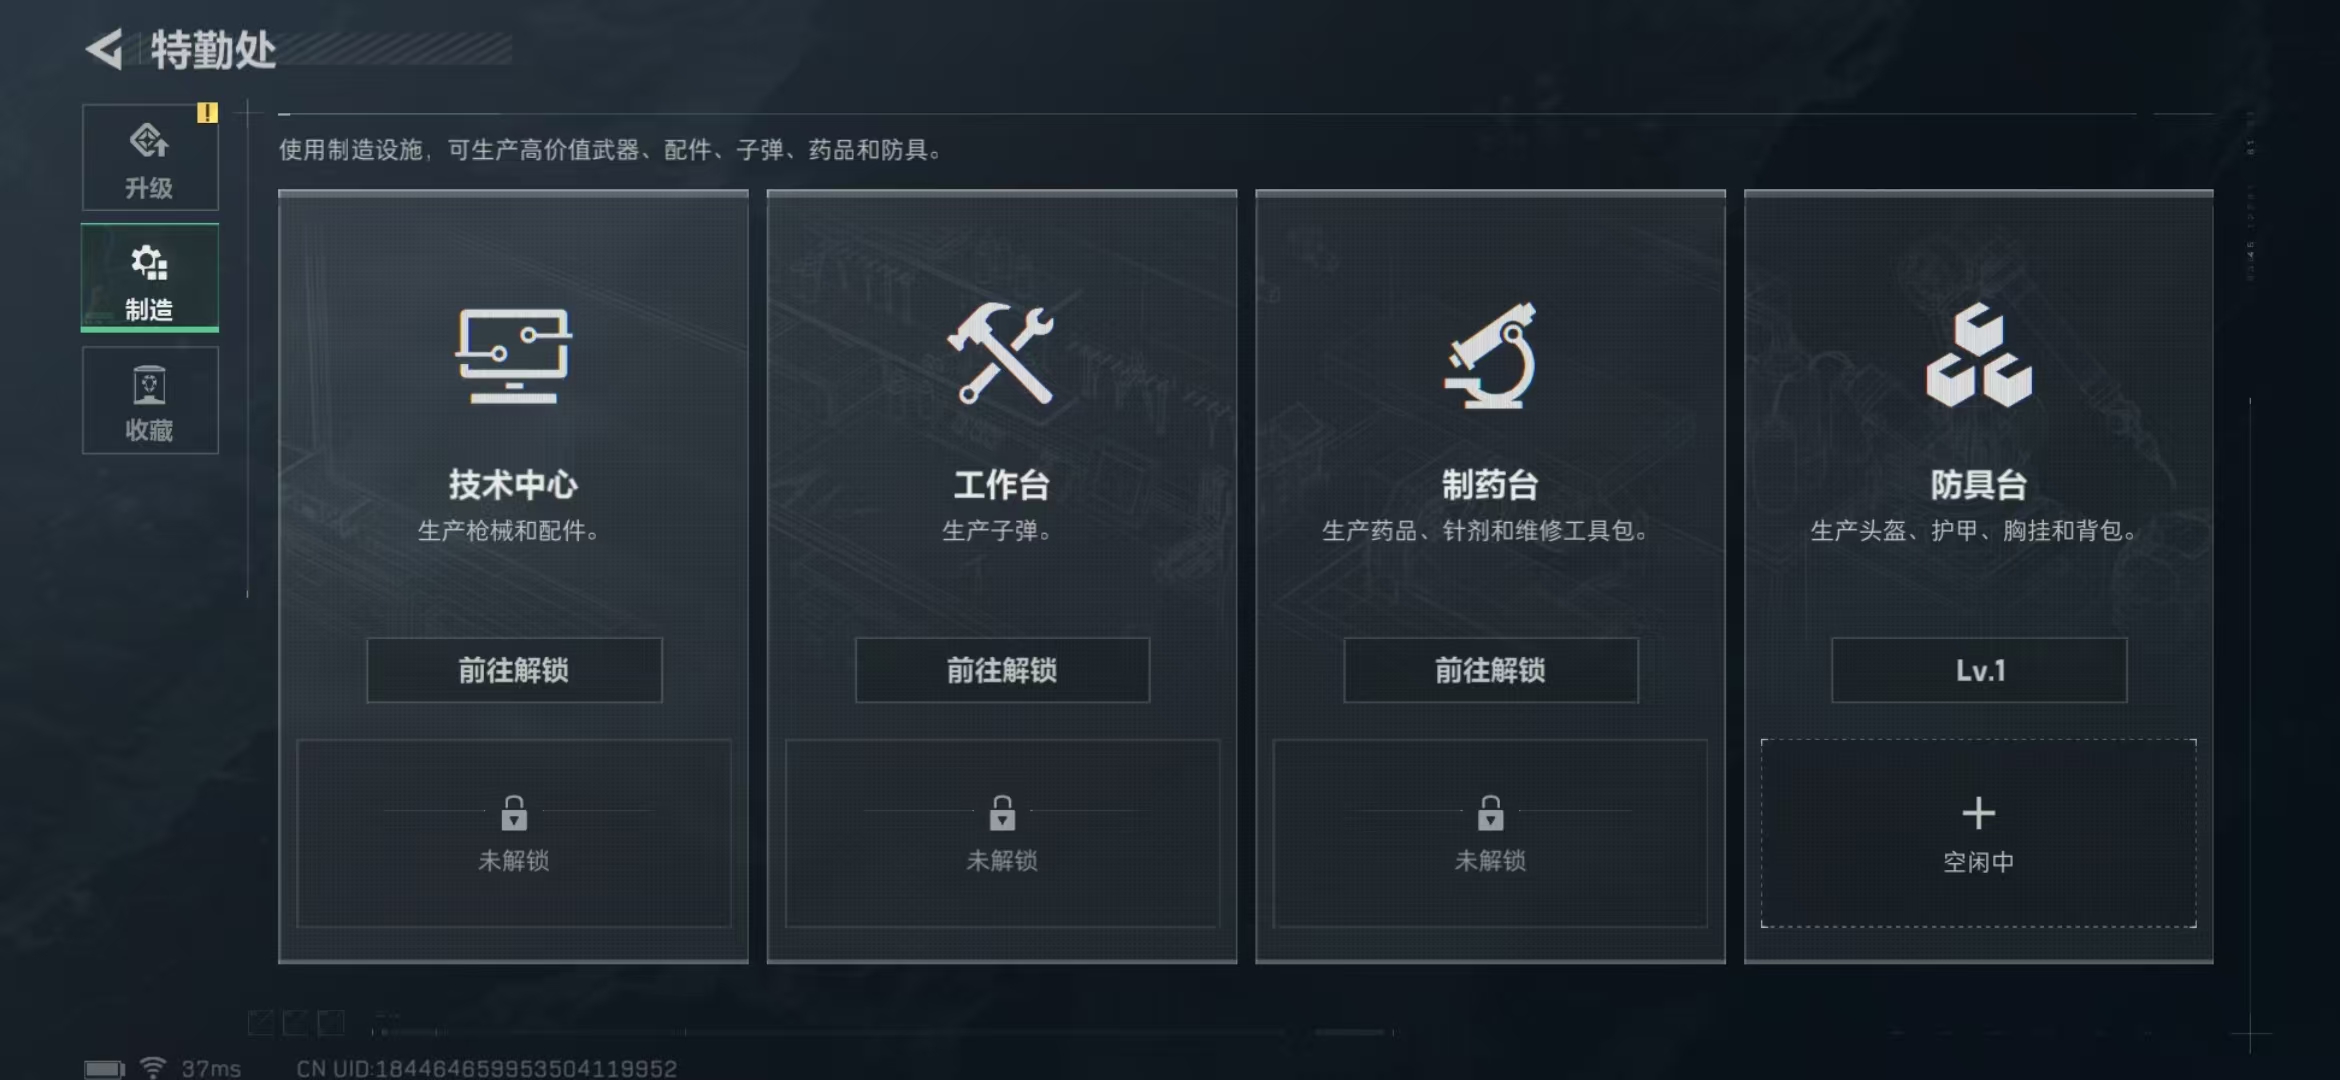Screen dimensions: 2340x1080
Task: Click the 技术中心 computer monitor icon
Action: point(514,355)
